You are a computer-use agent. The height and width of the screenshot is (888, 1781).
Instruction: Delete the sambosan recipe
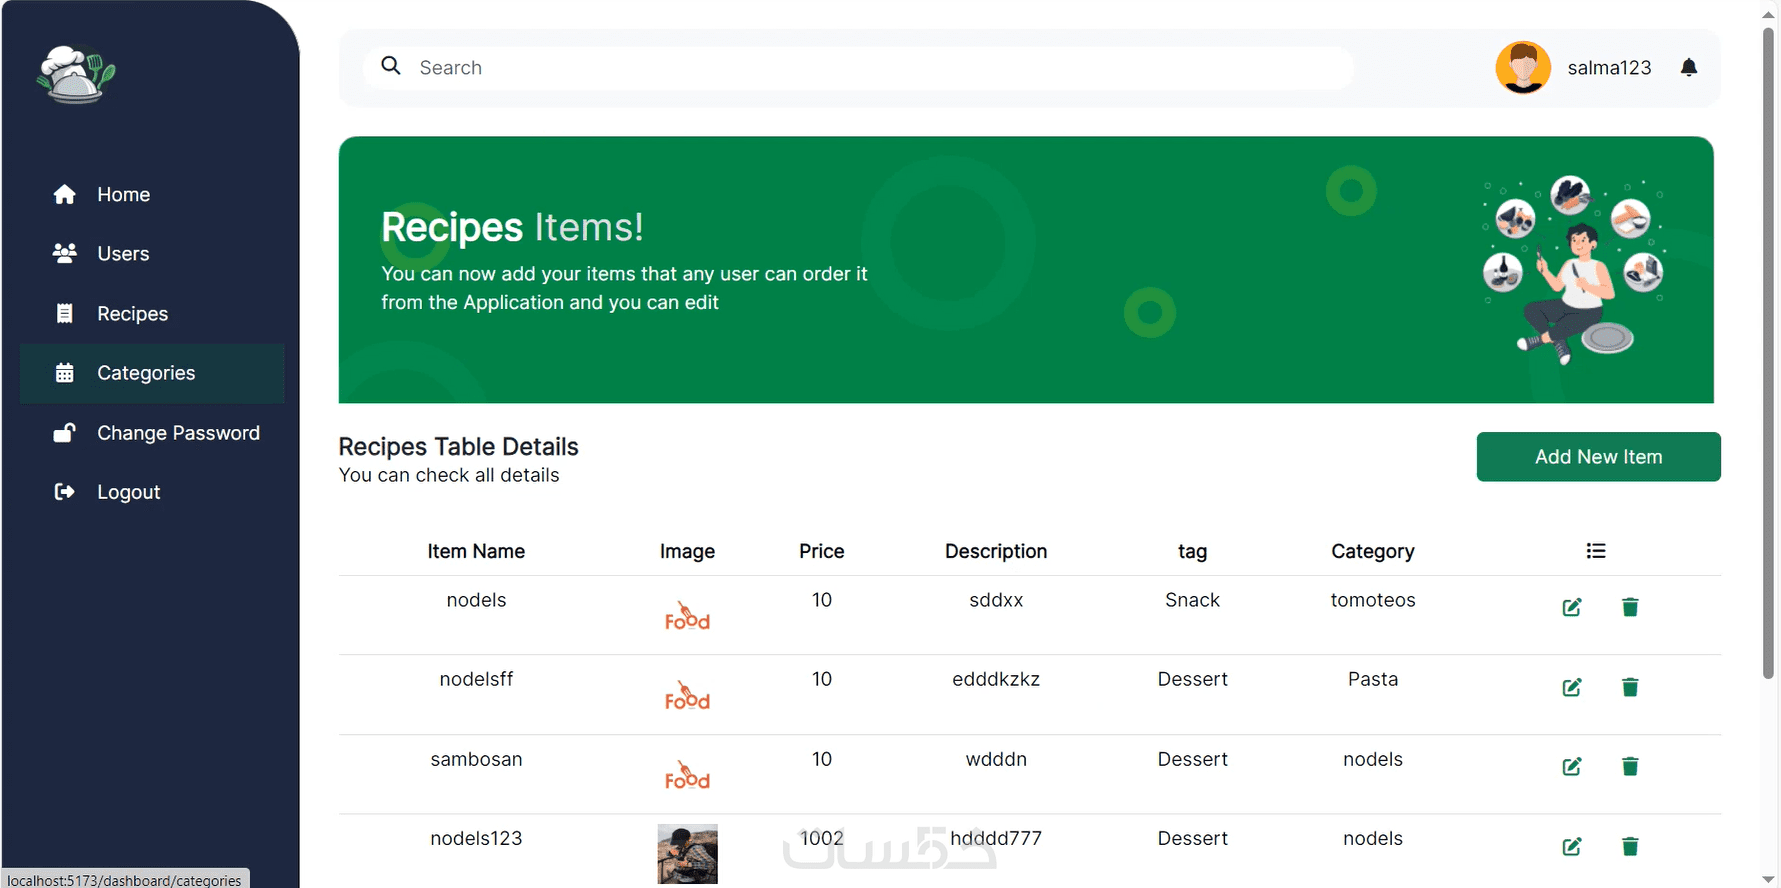[1630, 766]
